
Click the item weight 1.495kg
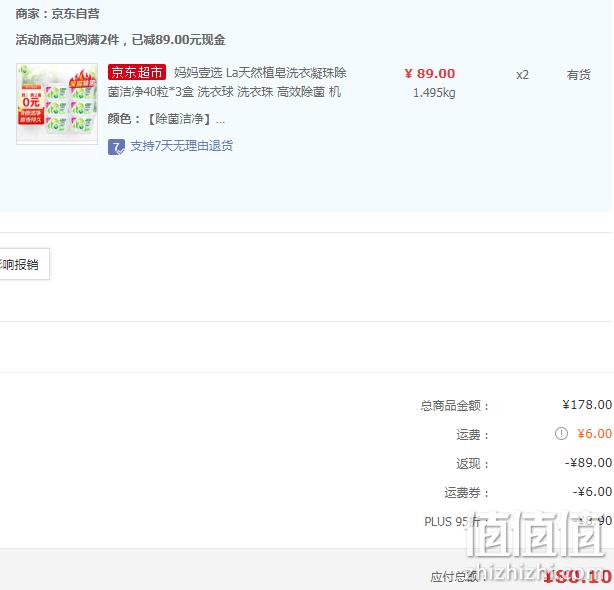pos(434,93)
